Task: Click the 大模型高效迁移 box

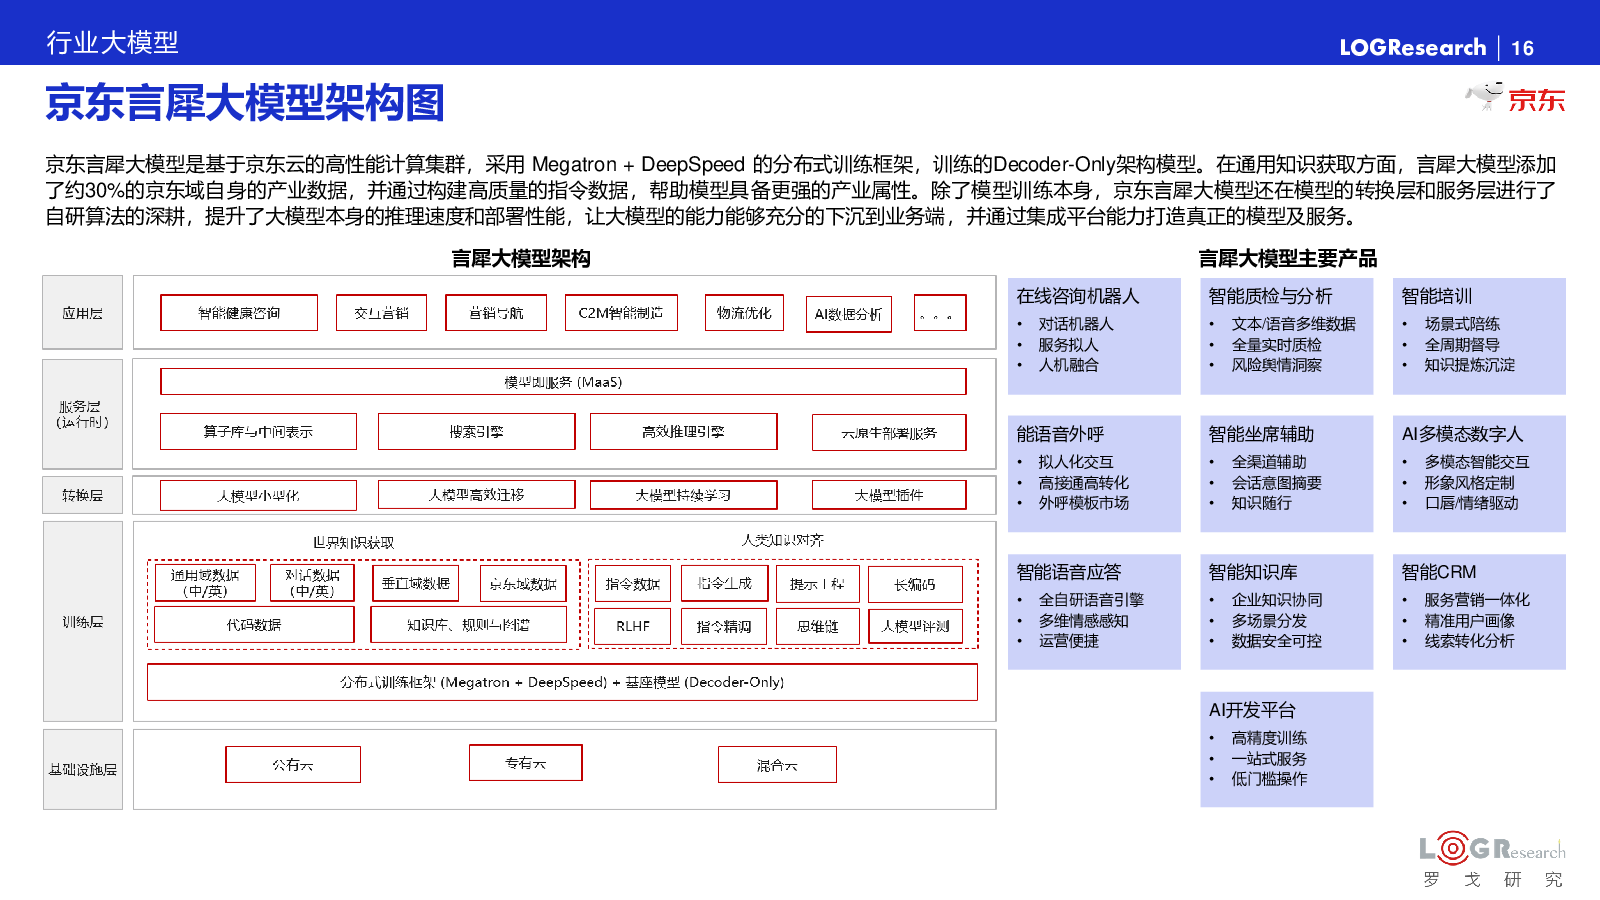Action: coord(476,494)
